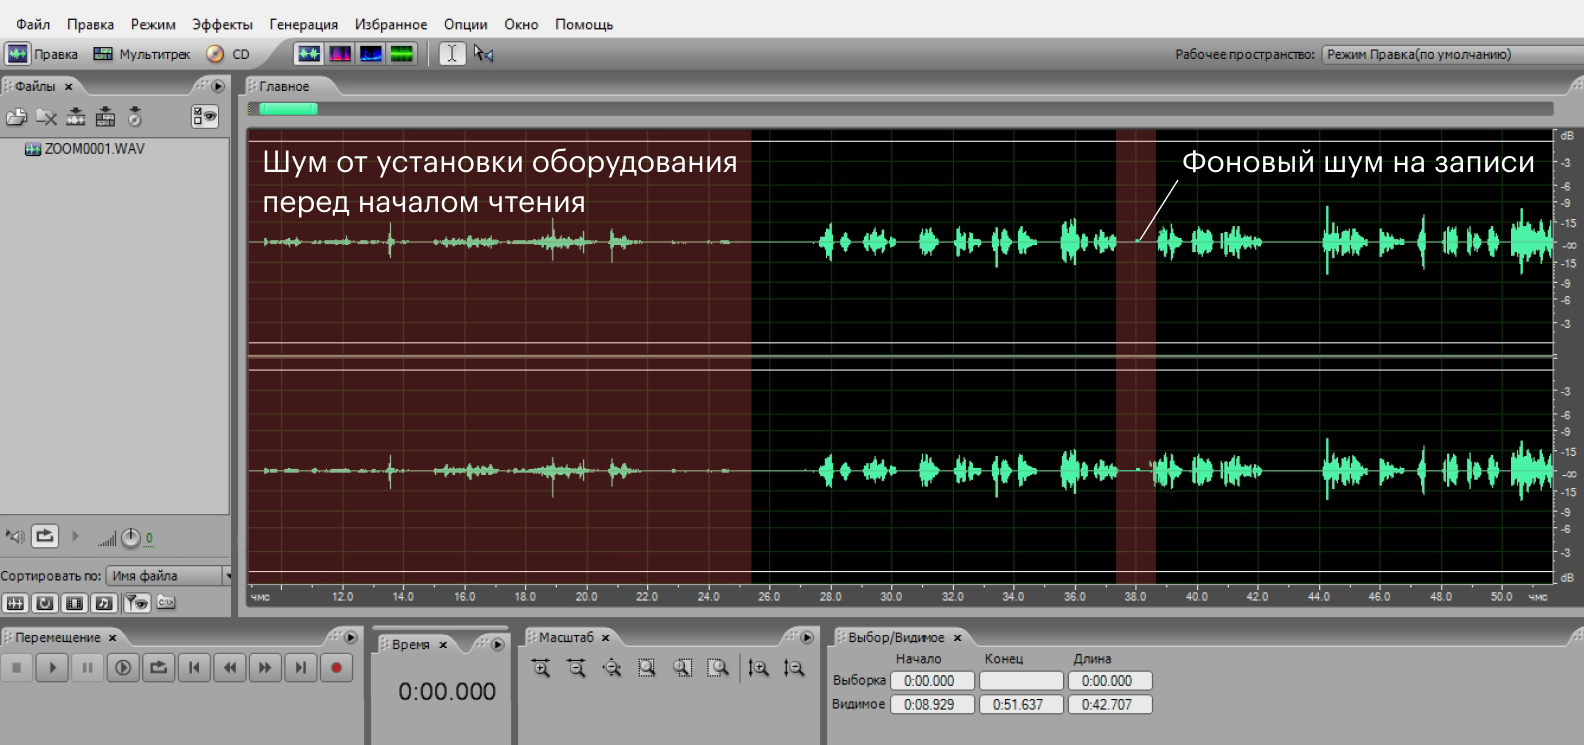
Task: Click zoom to selection icon
Action: tap(647, 668)
